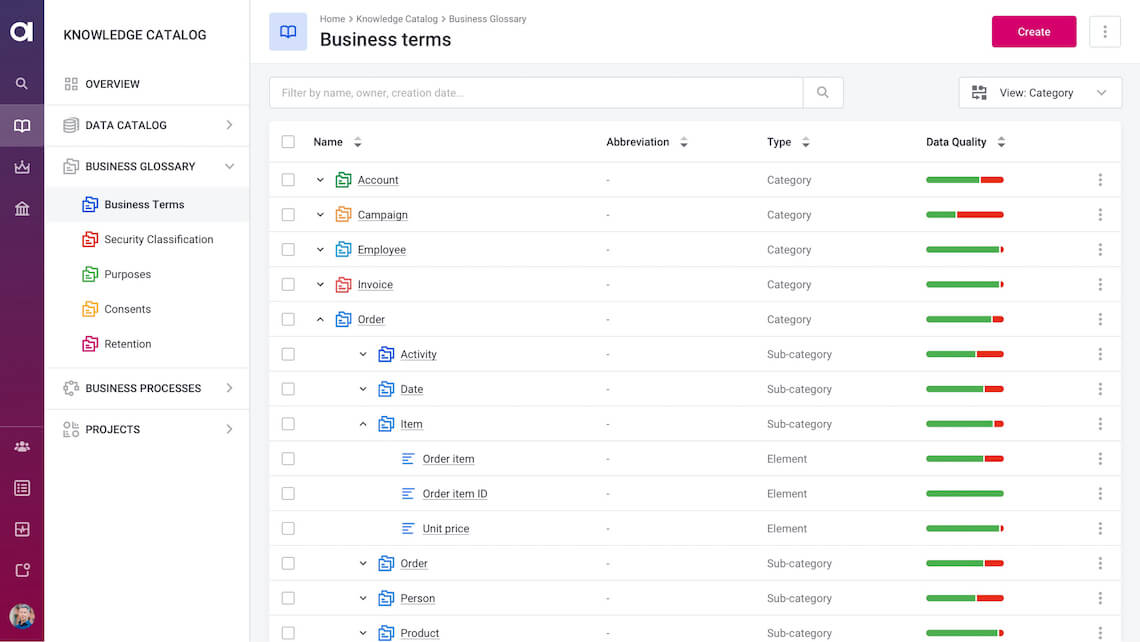Click the bank building icon in left rail
Image resolution: width=1140 pixels, height=642 pixels.
(x=21, y=208)
